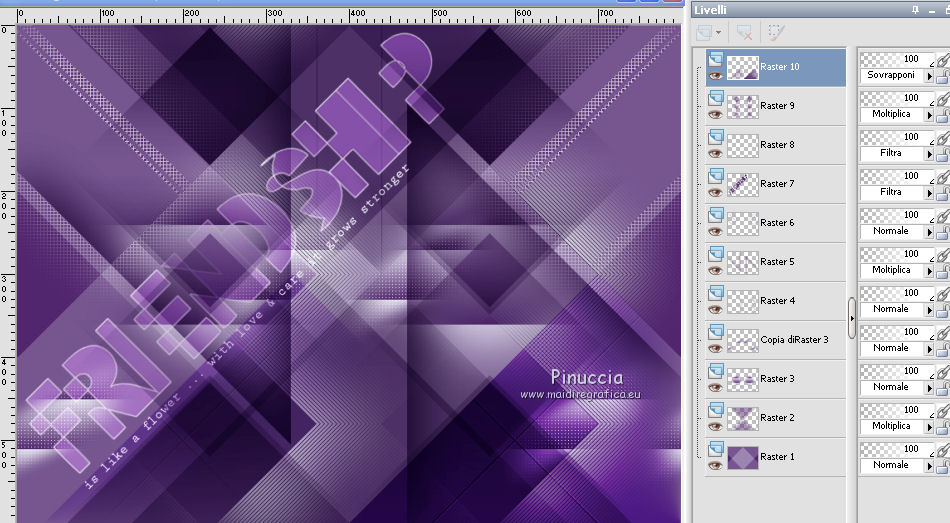The width and height of the screenshot is (950, 523).
Task: Select the layer named Raster 2
Action: tap(777, 418)
